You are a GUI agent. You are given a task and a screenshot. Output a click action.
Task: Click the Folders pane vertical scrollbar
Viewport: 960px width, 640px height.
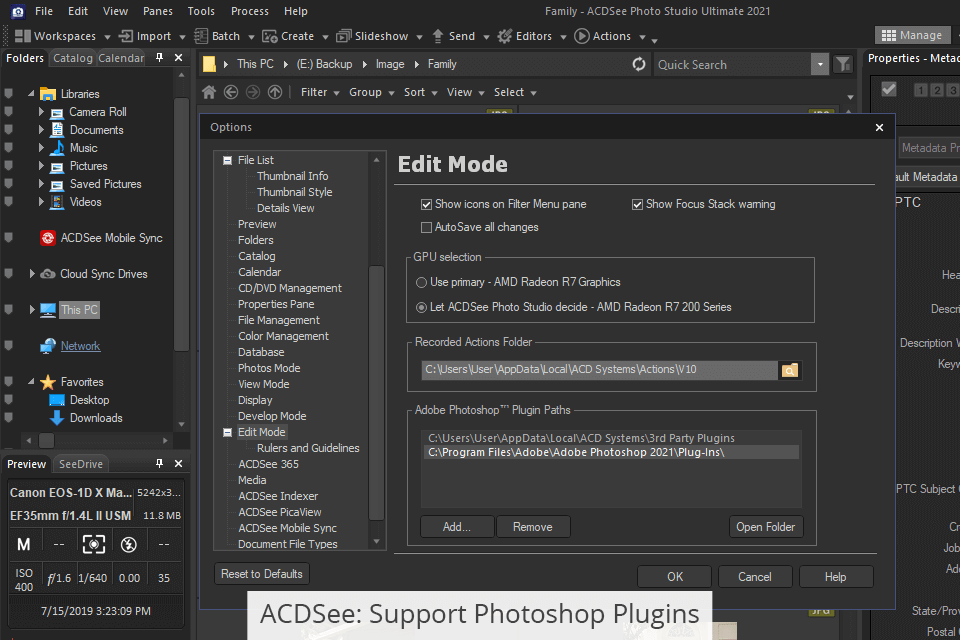(x=181, y=224)
